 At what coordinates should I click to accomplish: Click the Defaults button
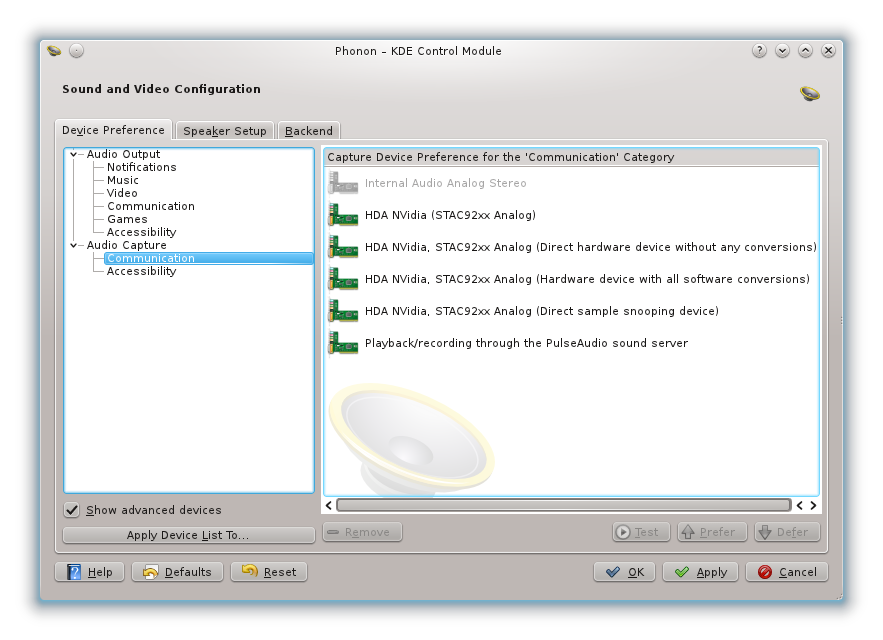[178, 572]
